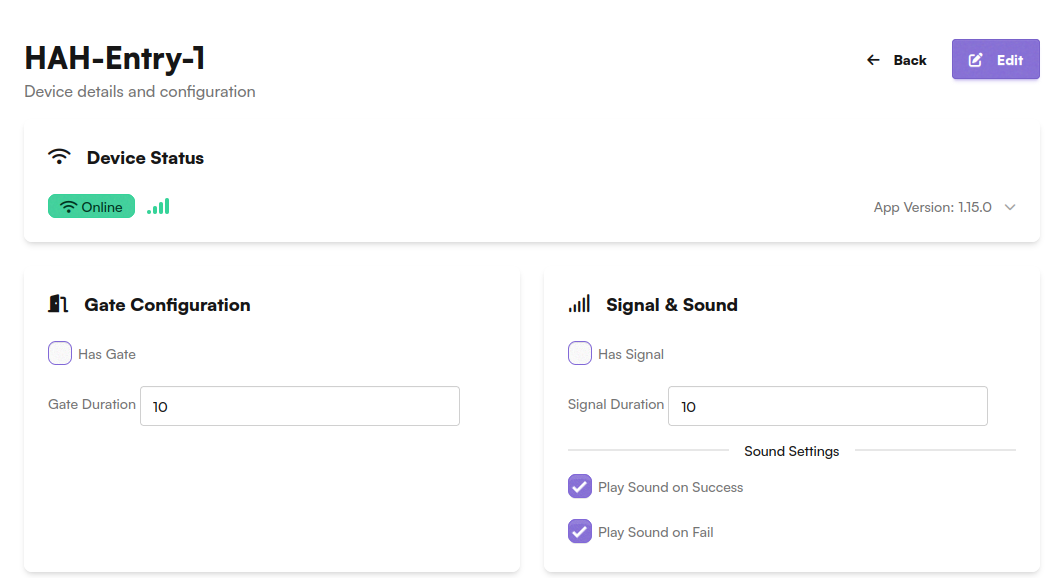Click the pencil icon on the Edit button
This screenshot has width=1057, height=578.
(976, 60)
